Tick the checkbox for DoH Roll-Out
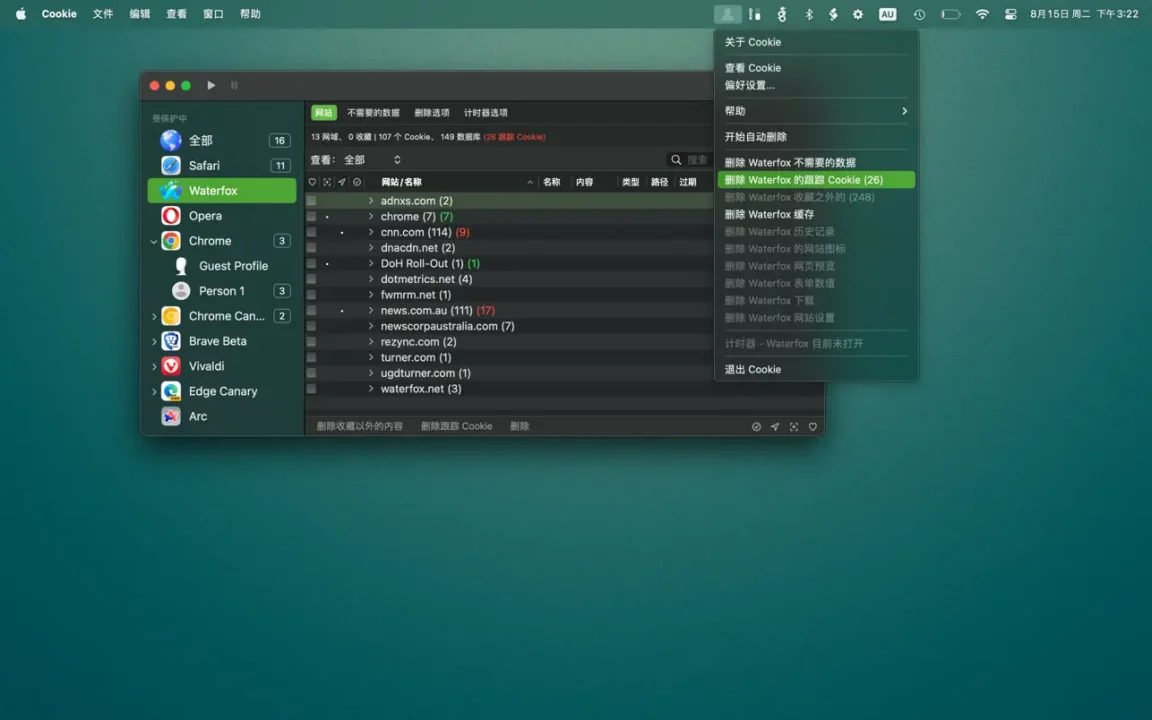1152x720 pixels. (x=312, y=264)
